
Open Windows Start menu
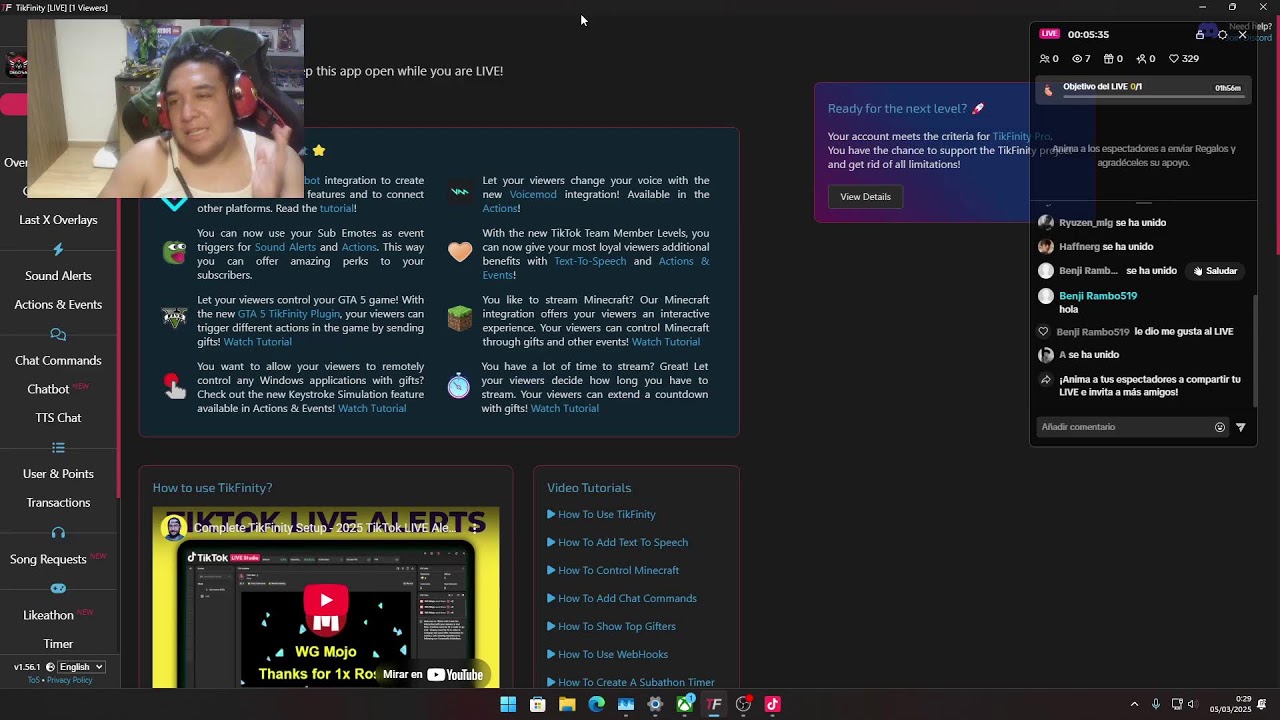508,704
